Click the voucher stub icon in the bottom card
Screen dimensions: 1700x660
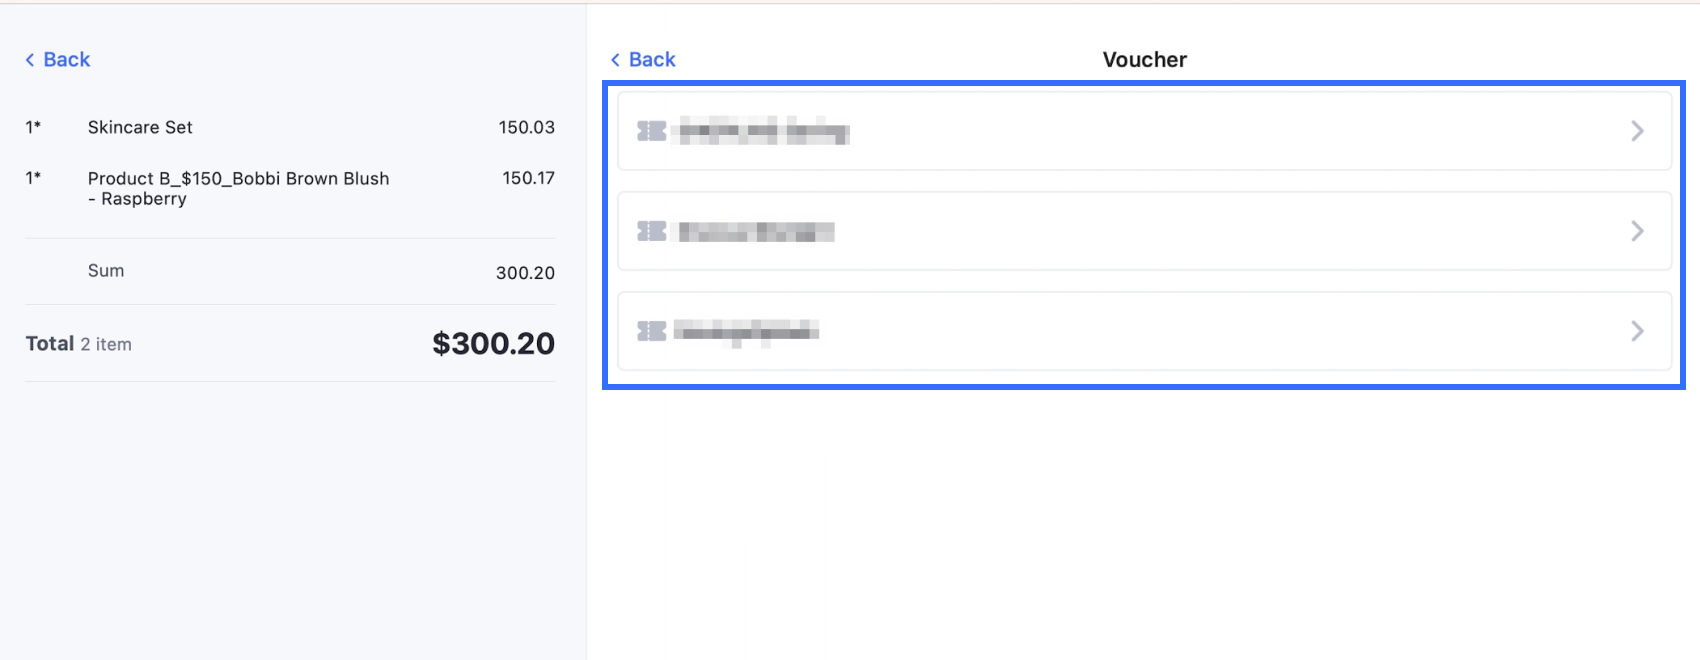point(652,331)
